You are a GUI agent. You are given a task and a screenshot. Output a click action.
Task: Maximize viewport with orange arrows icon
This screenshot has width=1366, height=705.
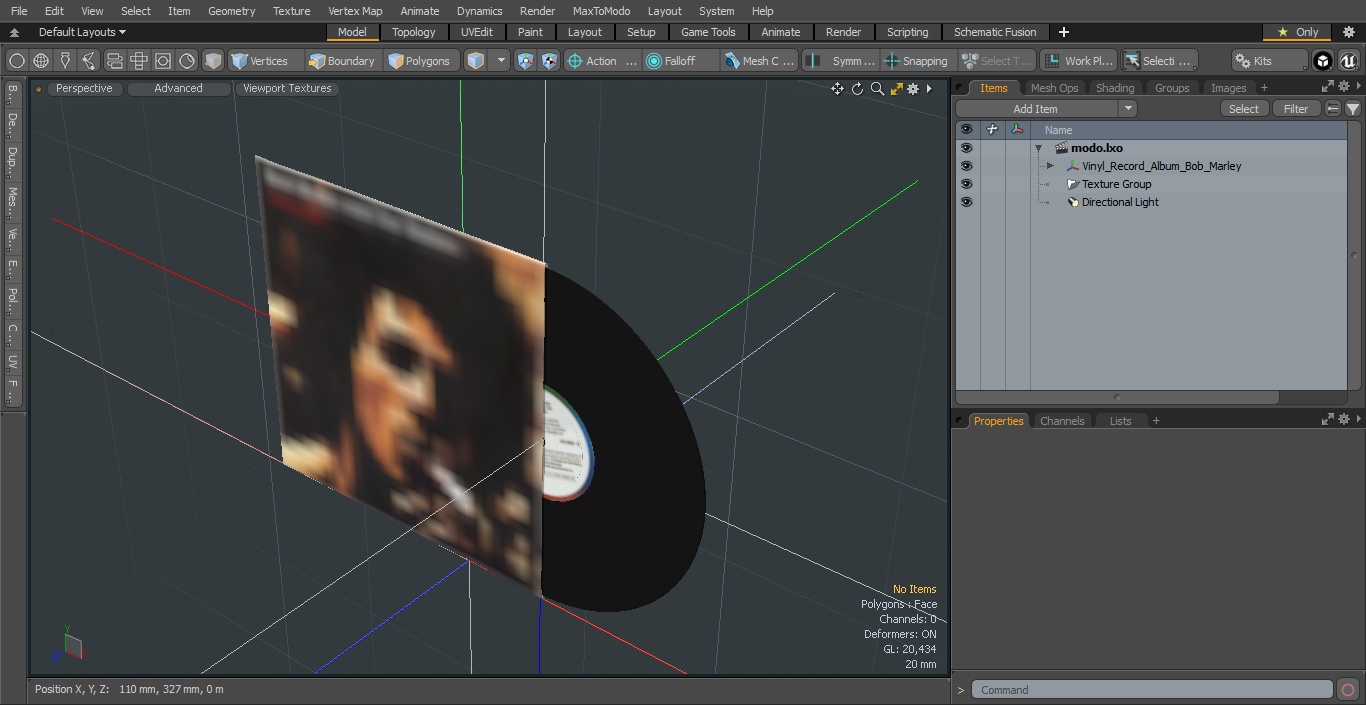(x=896, y=89)
